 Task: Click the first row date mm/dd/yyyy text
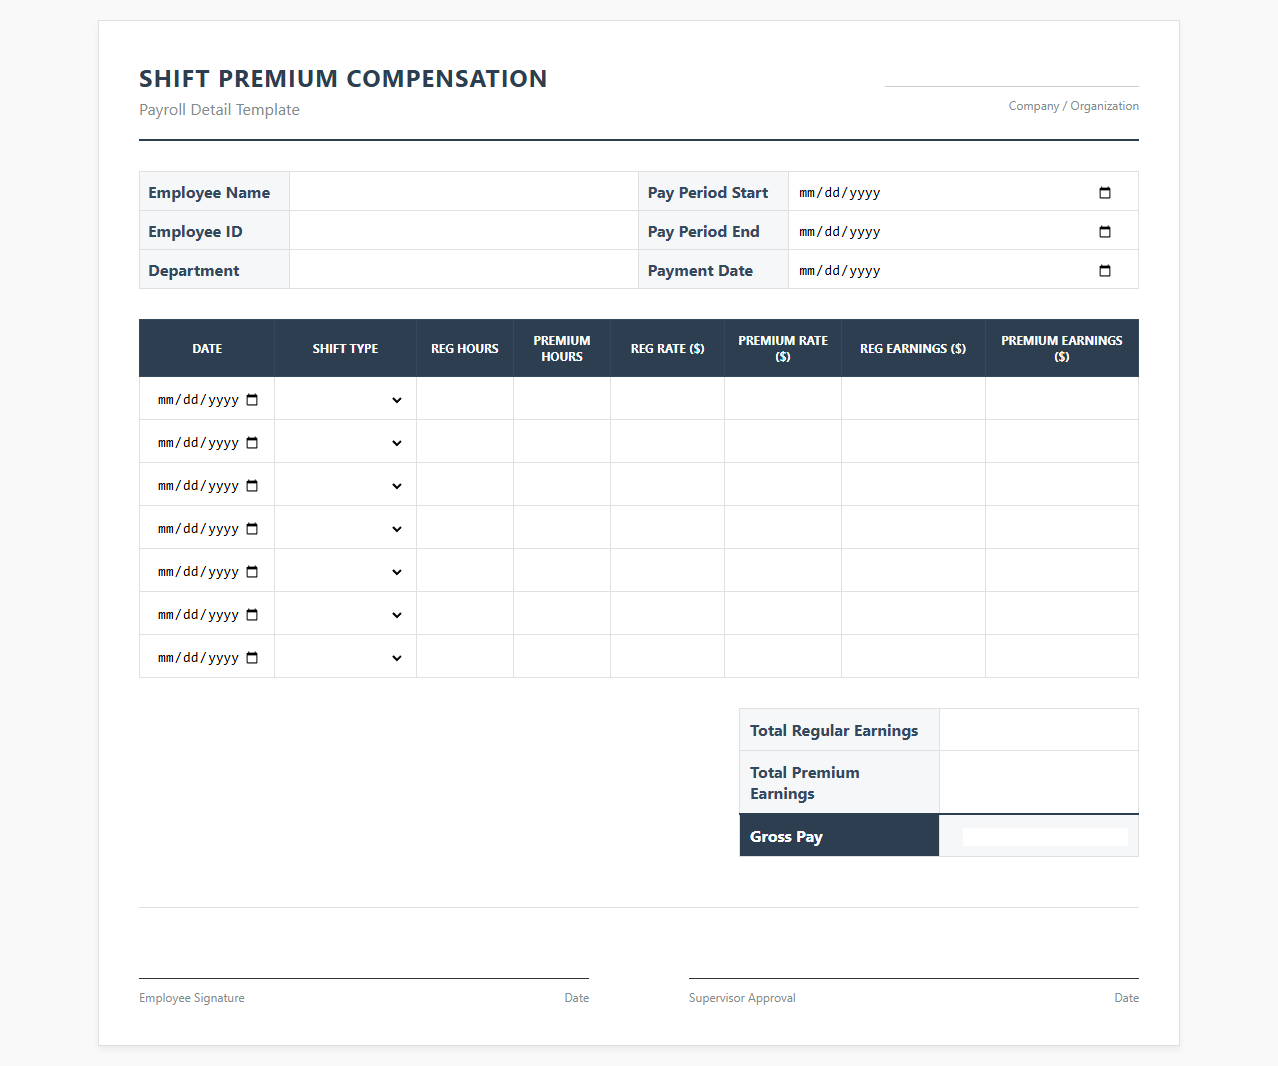coord(198,399)
